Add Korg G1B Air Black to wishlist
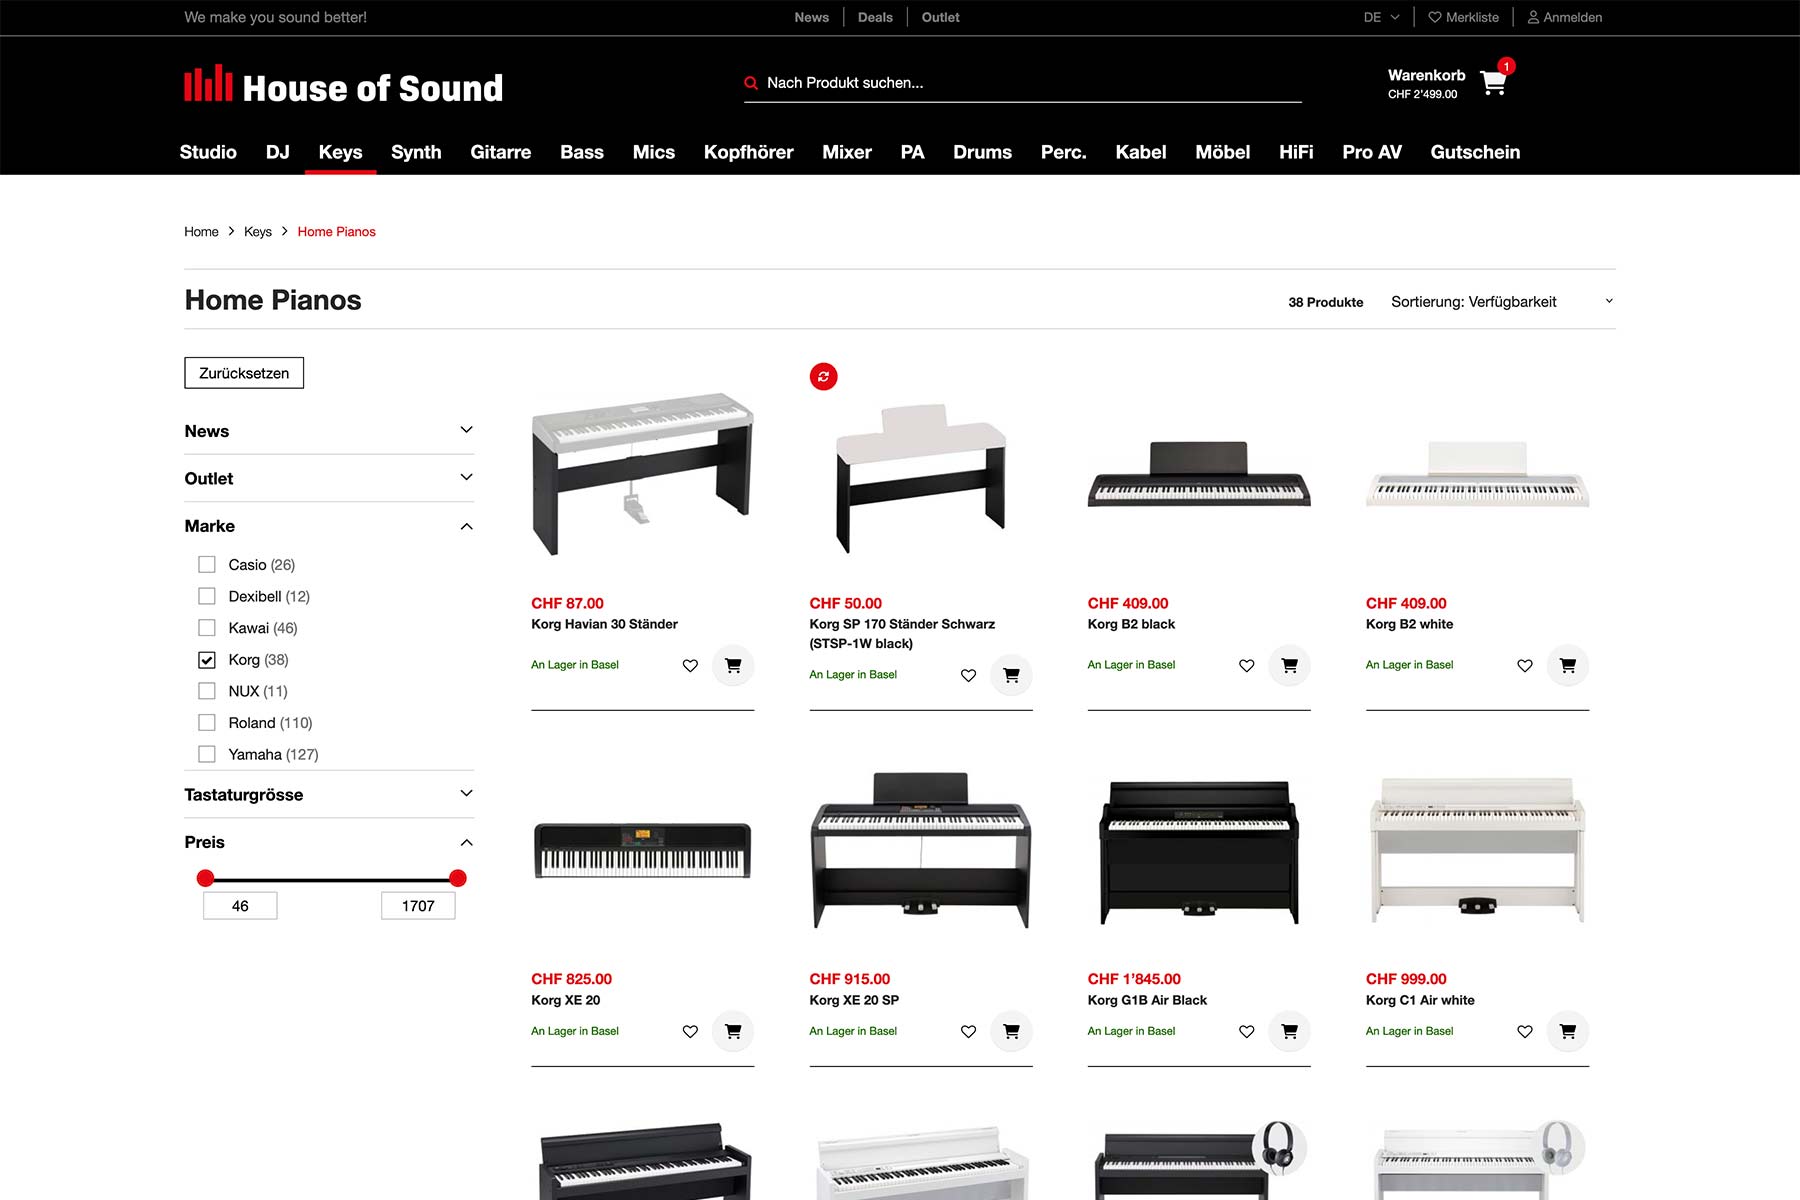The width and height of the screenshot is (1800, 1200). click(1246, 1032)
